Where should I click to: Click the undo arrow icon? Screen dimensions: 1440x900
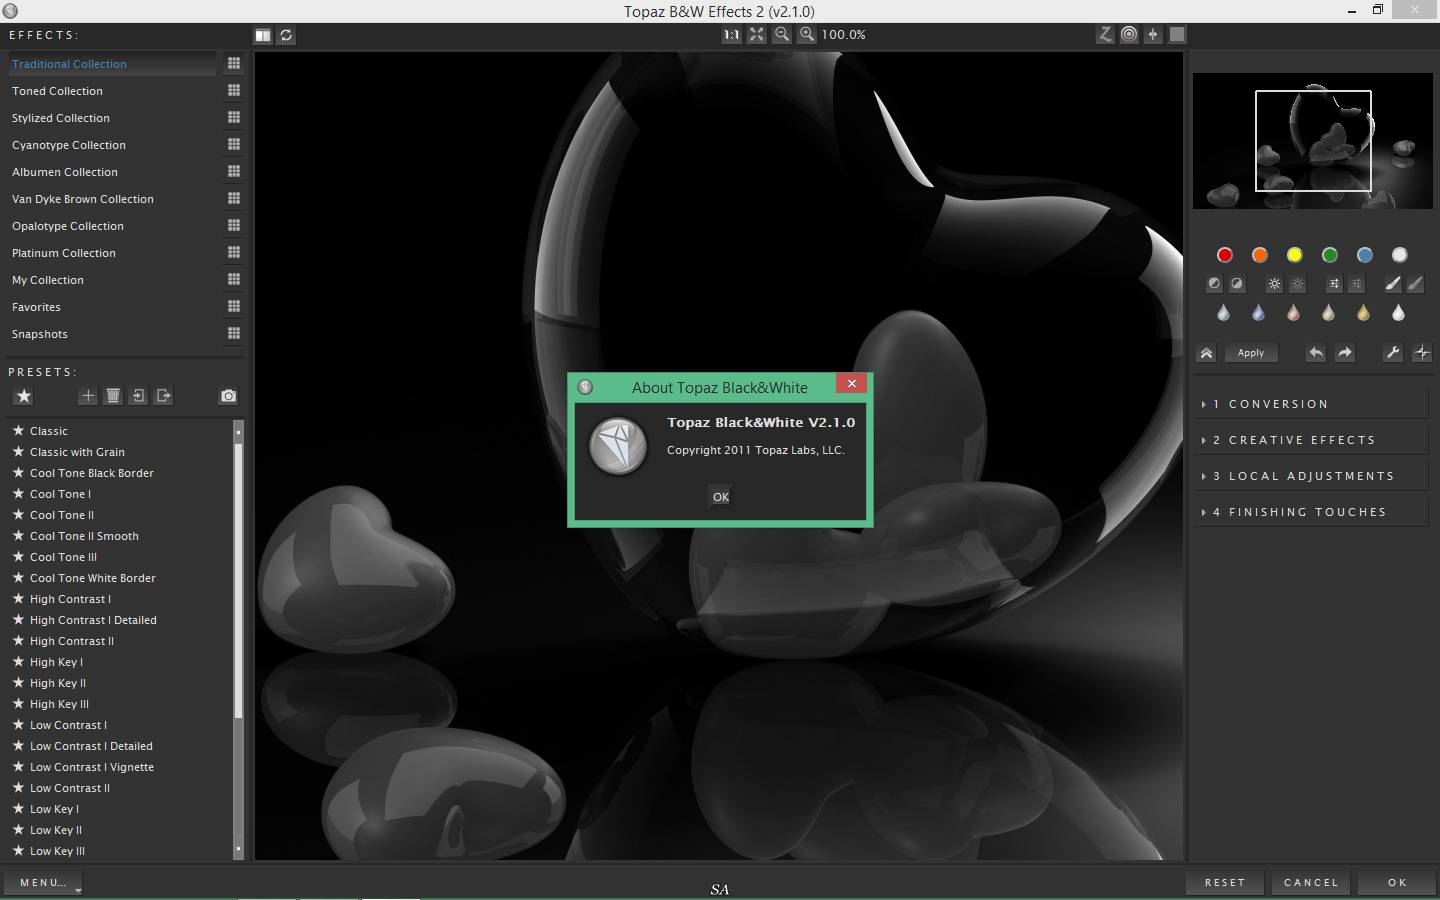1316,353
